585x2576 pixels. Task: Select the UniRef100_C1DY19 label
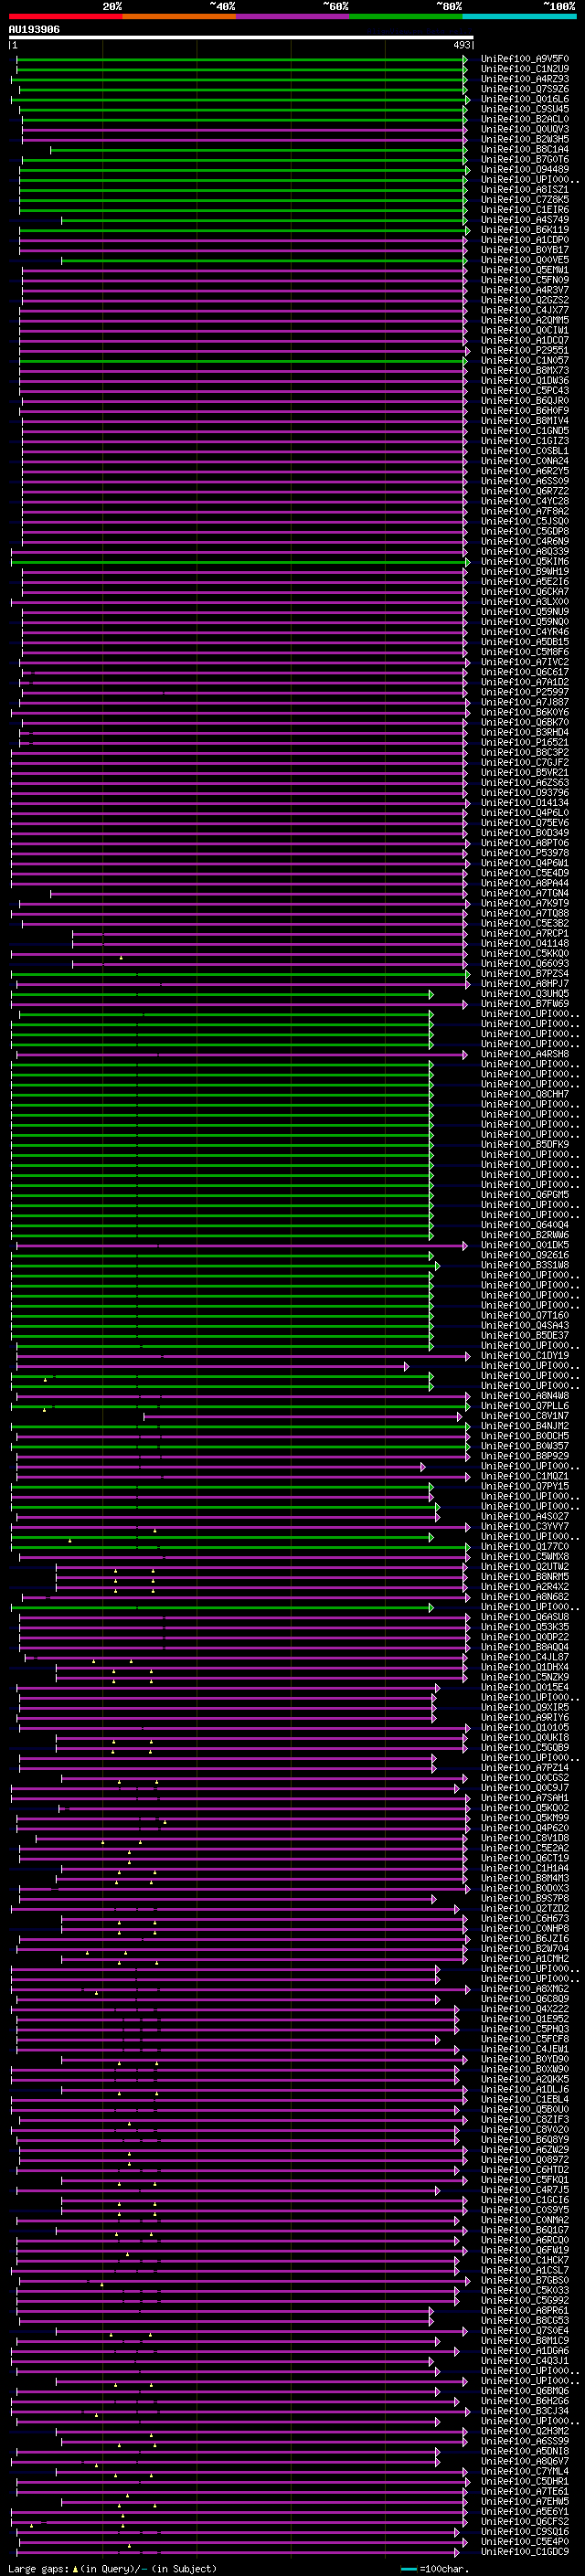click(x=525, y=1355)
